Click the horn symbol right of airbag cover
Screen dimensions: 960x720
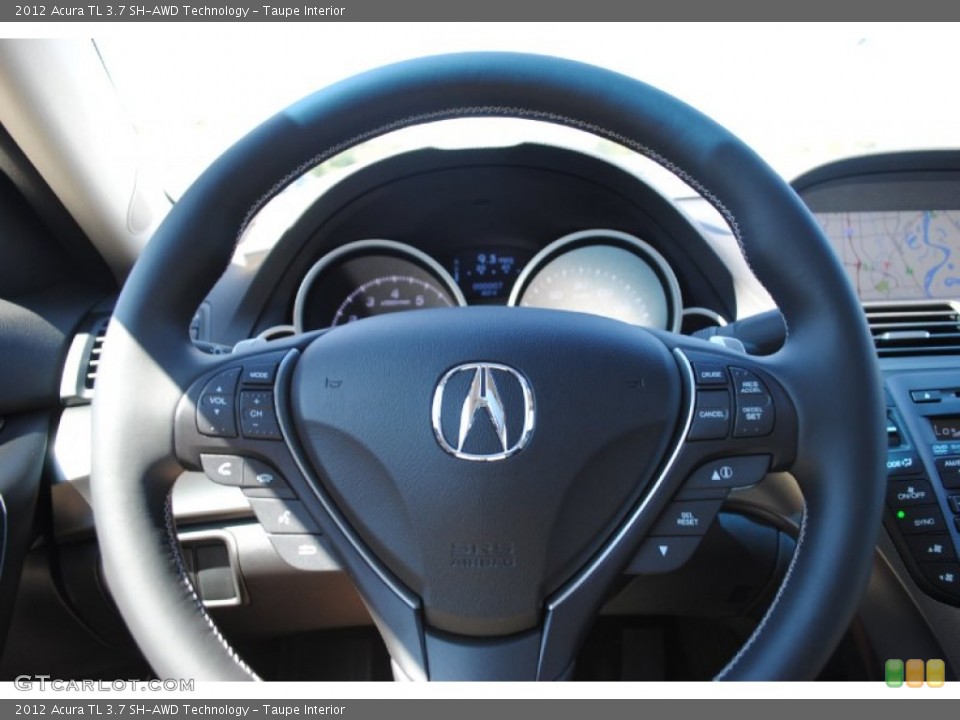click(x=634, y=384)
